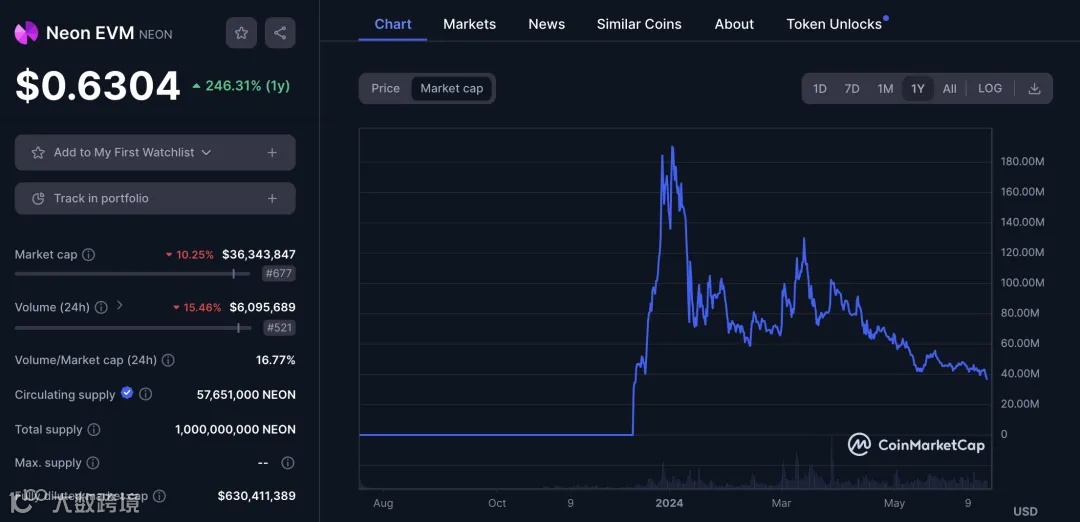This screenshot has height=522, width=1080.
Task: Toggle LOG scale on the chart
Action: pyautogui.click(x=990, y=88)
